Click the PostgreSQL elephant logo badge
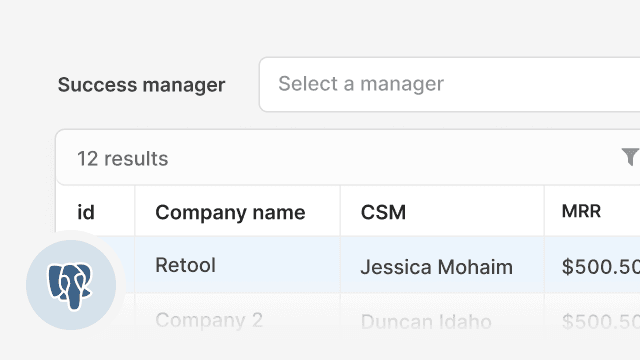640x360 pixels. coord(71,285)
